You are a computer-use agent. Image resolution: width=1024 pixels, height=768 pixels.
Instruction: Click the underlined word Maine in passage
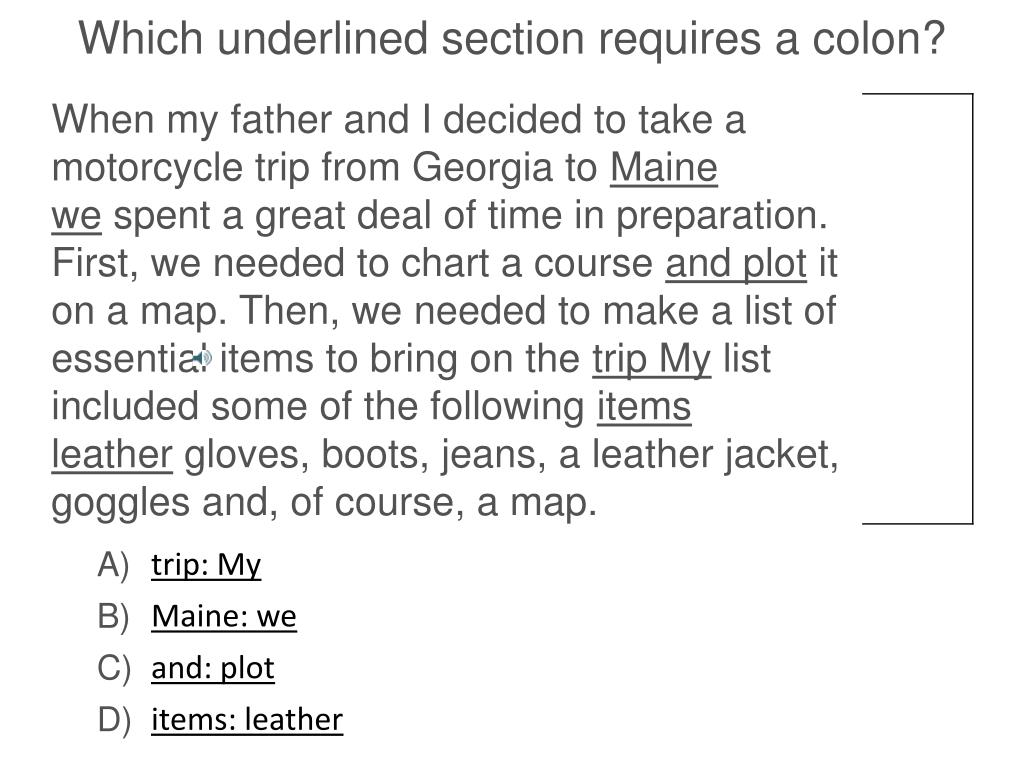click(664, 168)
